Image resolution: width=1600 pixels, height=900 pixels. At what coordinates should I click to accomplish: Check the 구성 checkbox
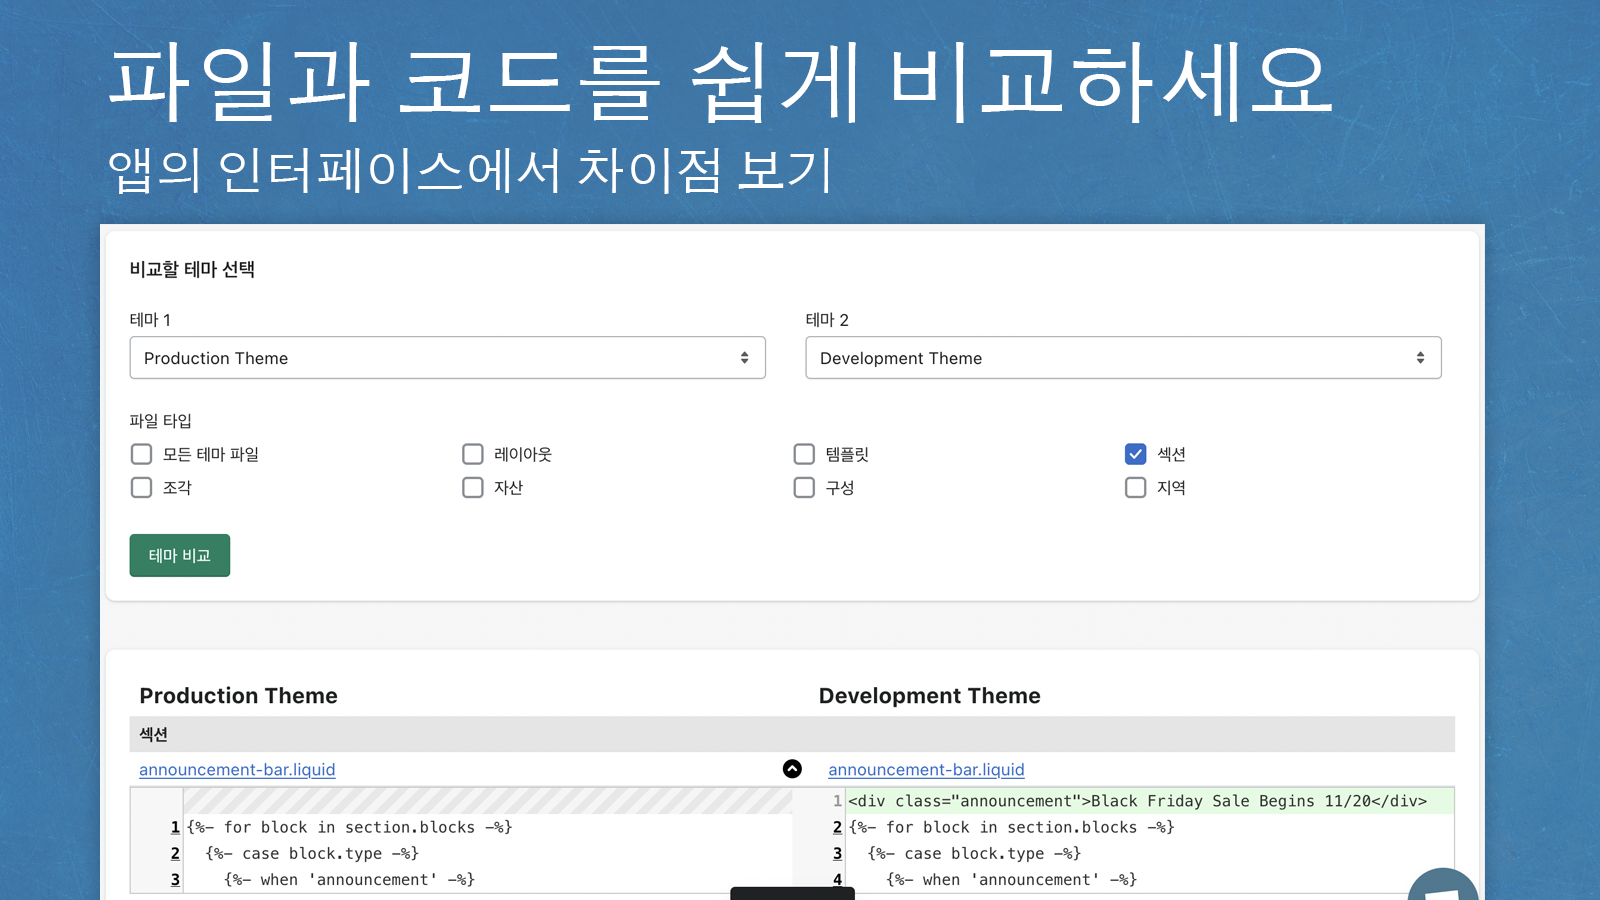click(x=804, y=487)
